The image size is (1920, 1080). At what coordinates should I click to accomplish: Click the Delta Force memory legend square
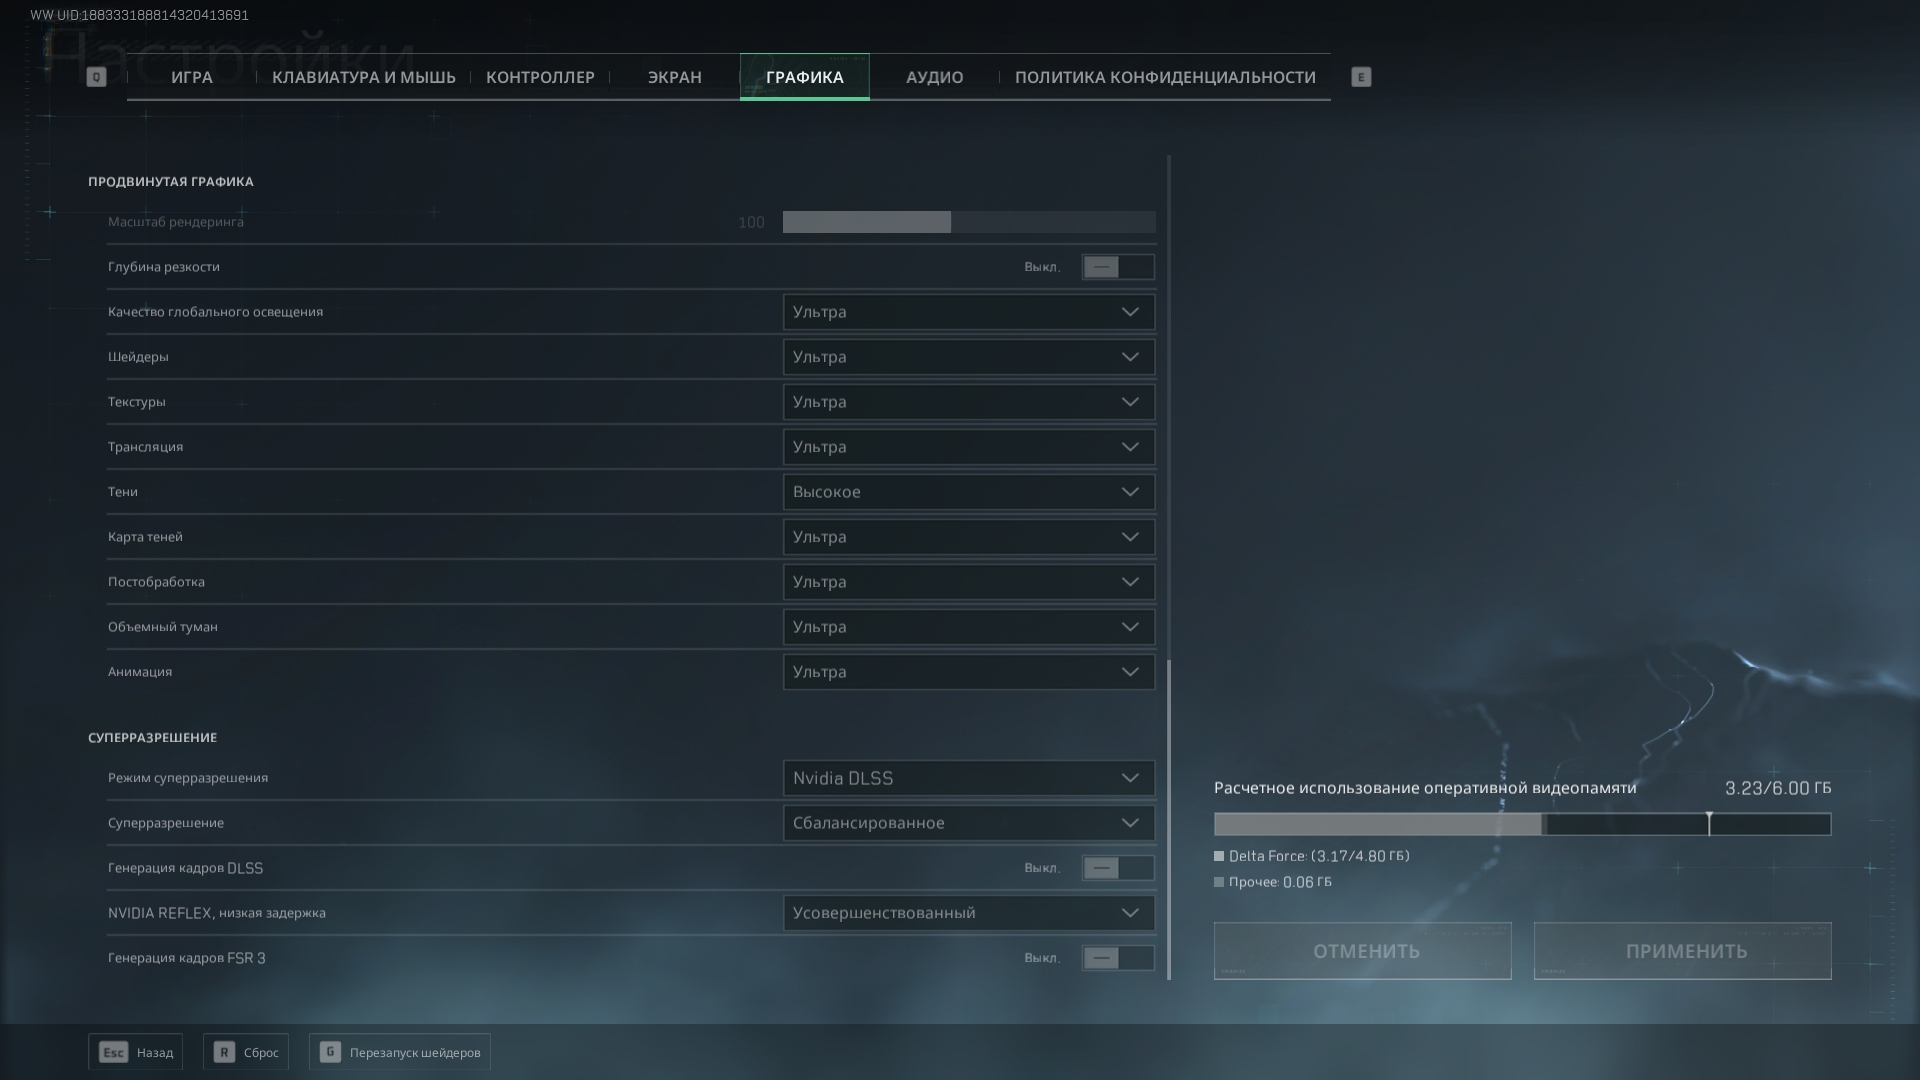pyautogui.click(x=1219, y=856)
